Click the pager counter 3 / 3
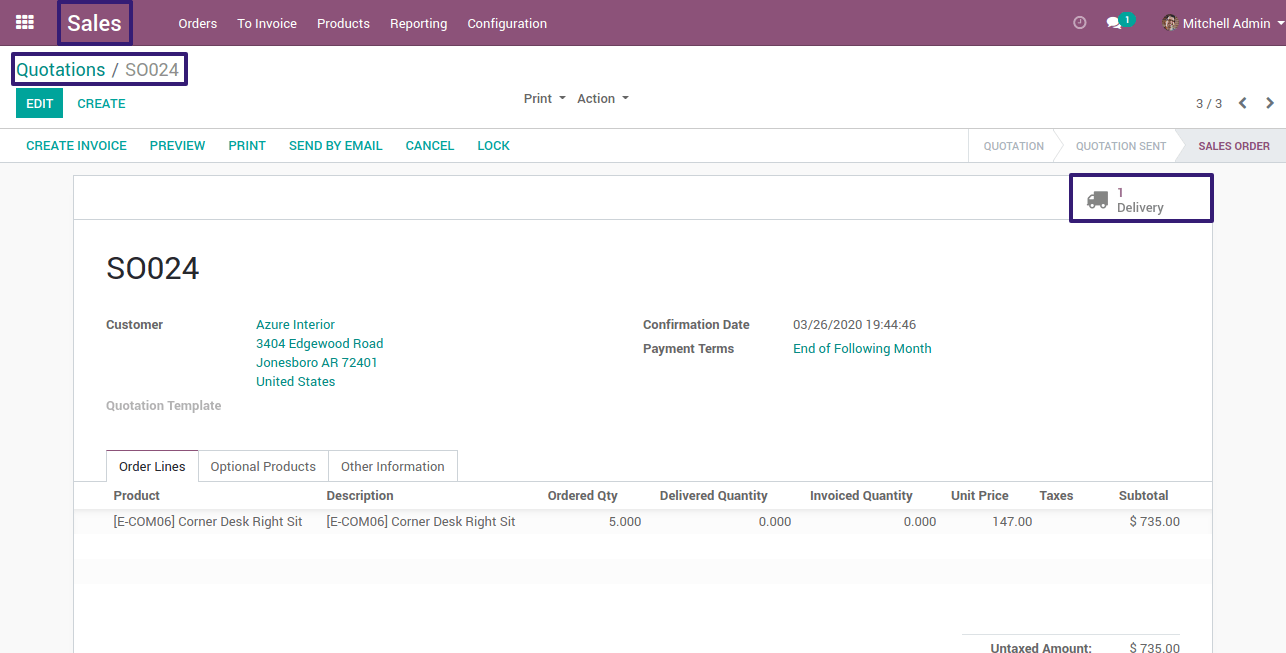 (1209, 103)
